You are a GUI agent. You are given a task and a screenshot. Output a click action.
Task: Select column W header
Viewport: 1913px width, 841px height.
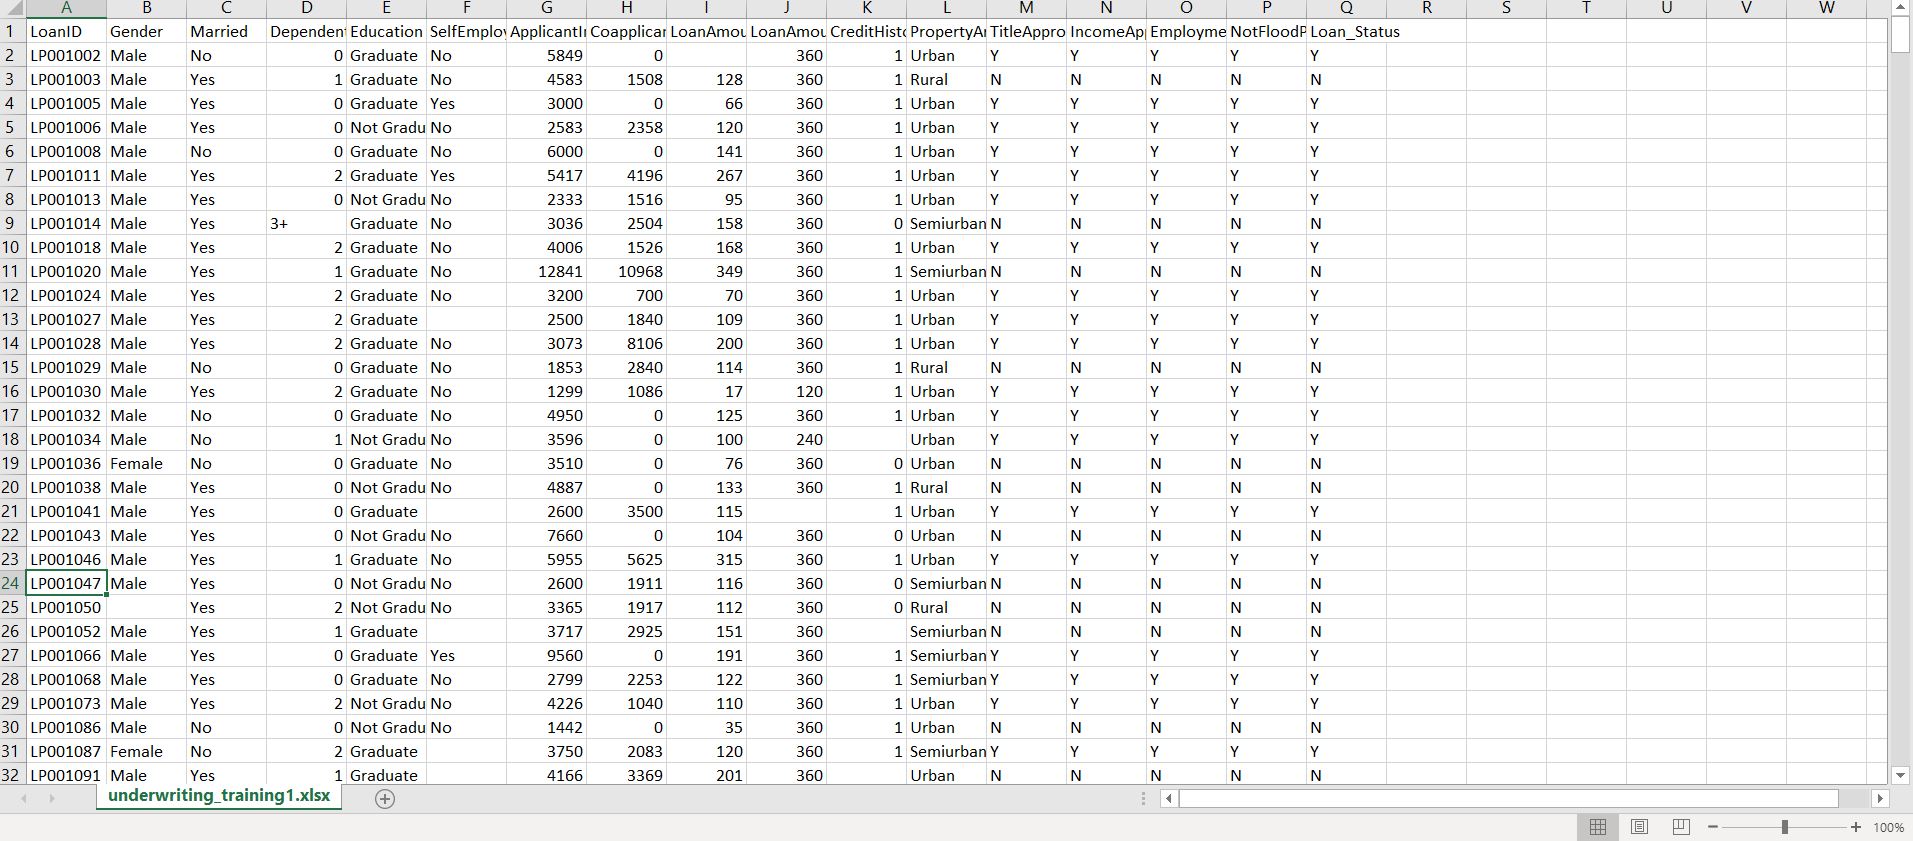pyautogui.click(x=1826, y=8)
